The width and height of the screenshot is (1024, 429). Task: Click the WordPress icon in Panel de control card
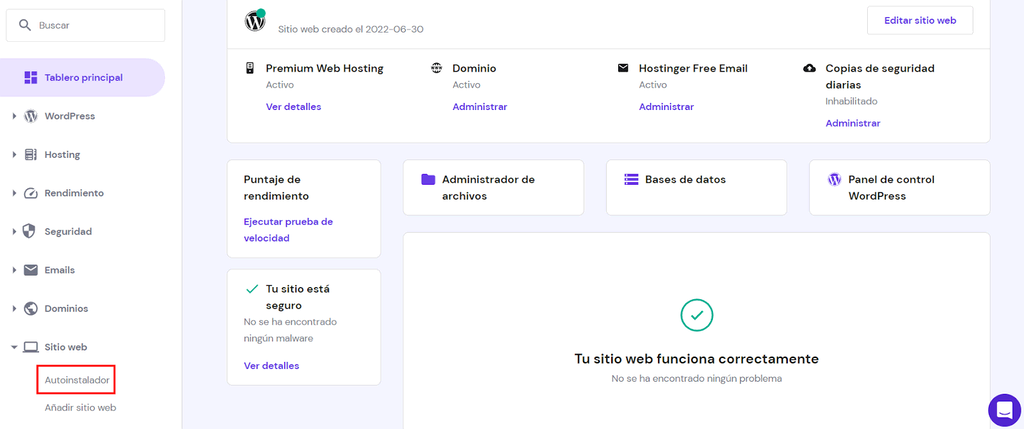tap(834, 180)
